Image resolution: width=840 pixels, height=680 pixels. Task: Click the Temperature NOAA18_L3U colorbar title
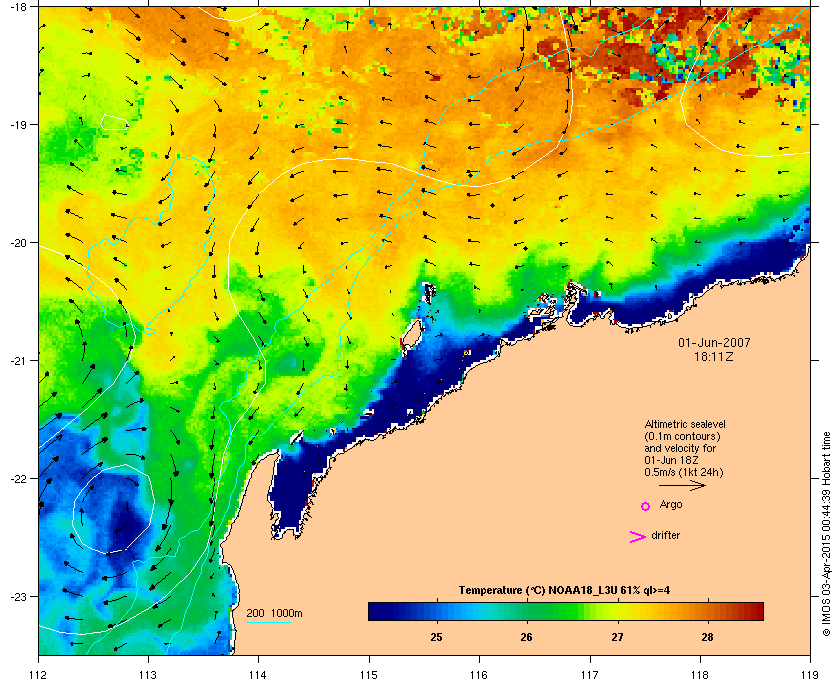click(x=564, y=591)
